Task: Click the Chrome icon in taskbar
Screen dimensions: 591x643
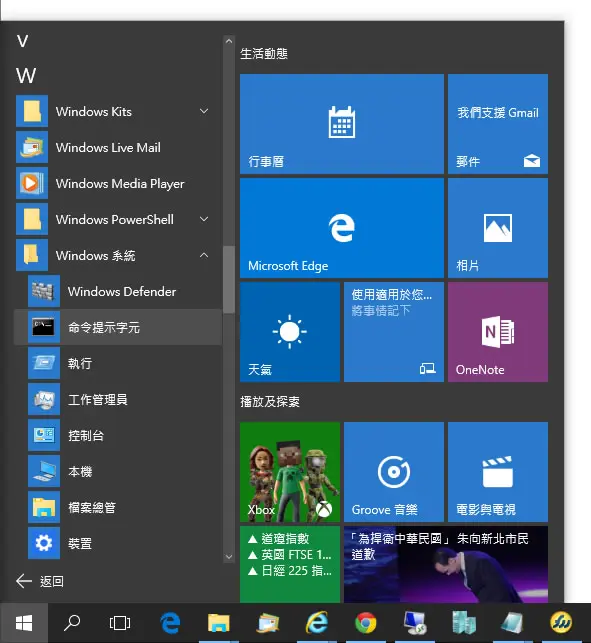Action: click(x=366, y=623)
